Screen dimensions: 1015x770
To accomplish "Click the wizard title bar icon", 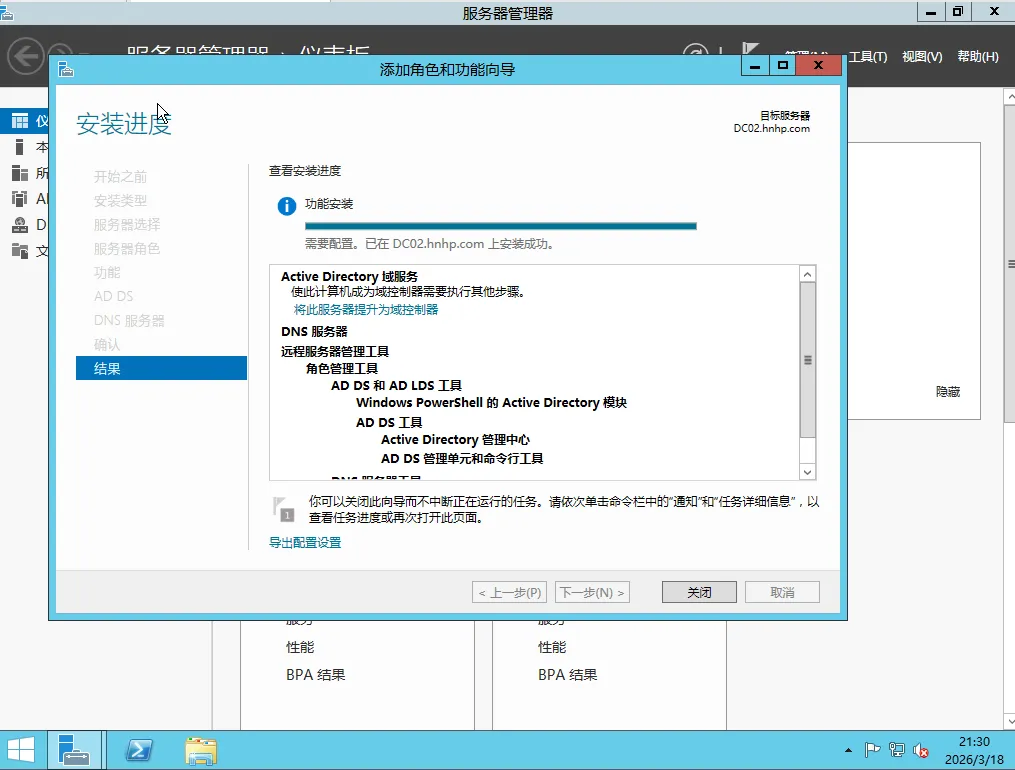I will [x=64, y=70].
